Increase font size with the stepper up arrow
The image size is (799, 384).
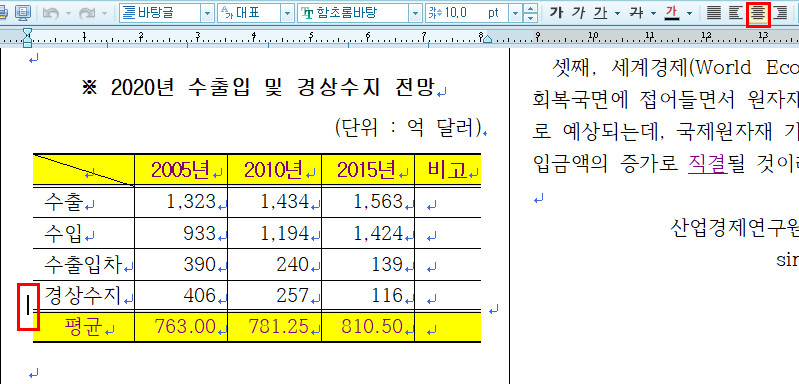pyautogui.click(x=531, y=9)
